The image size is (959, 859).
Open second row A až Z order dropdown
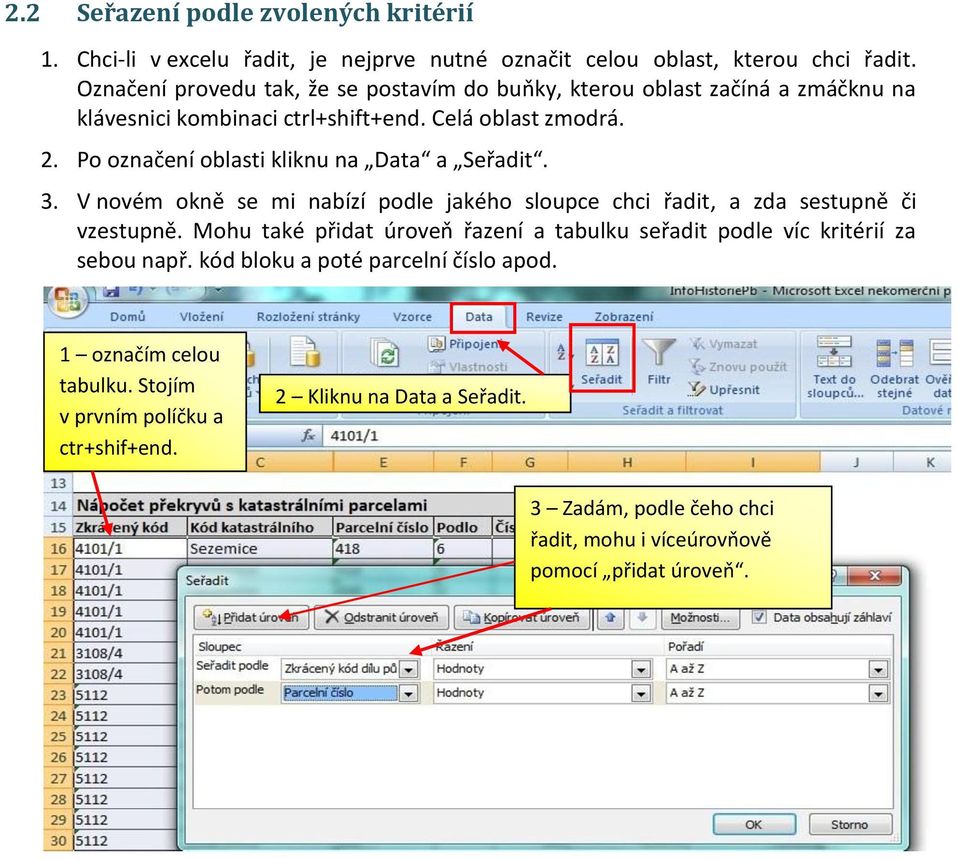click(878, 693)
